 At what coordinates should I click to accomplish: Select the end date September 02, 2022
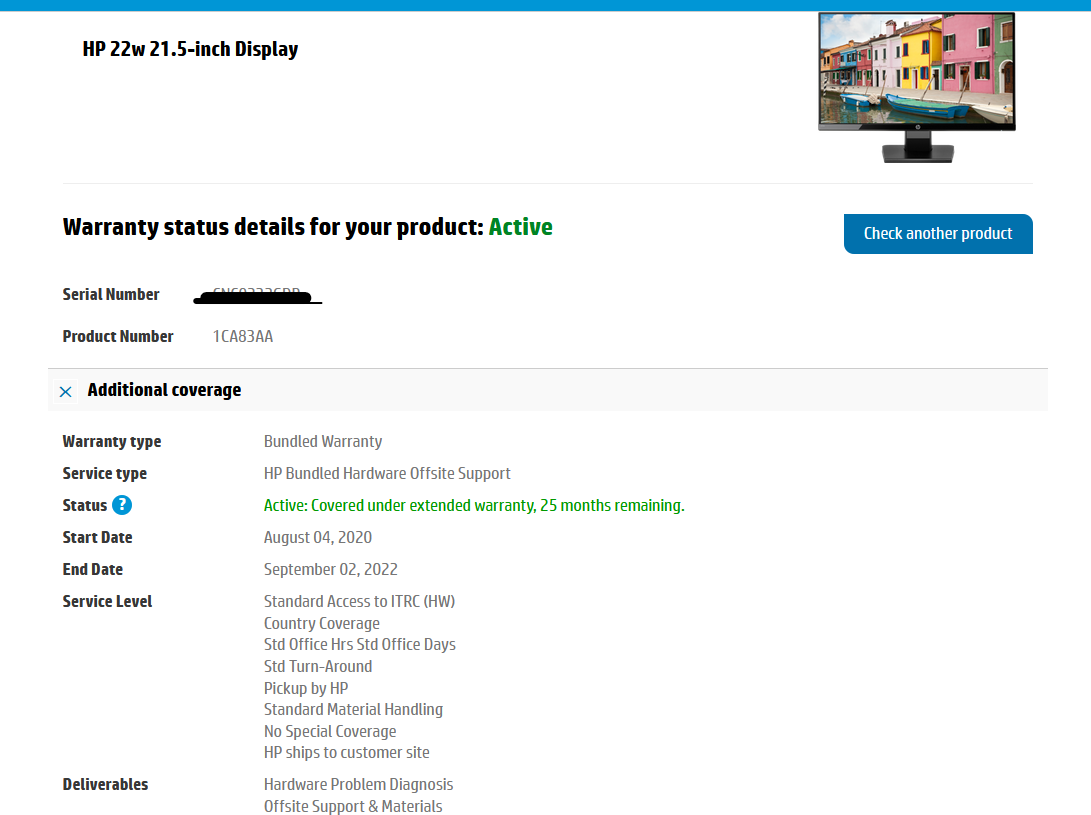tap(331, 569)
